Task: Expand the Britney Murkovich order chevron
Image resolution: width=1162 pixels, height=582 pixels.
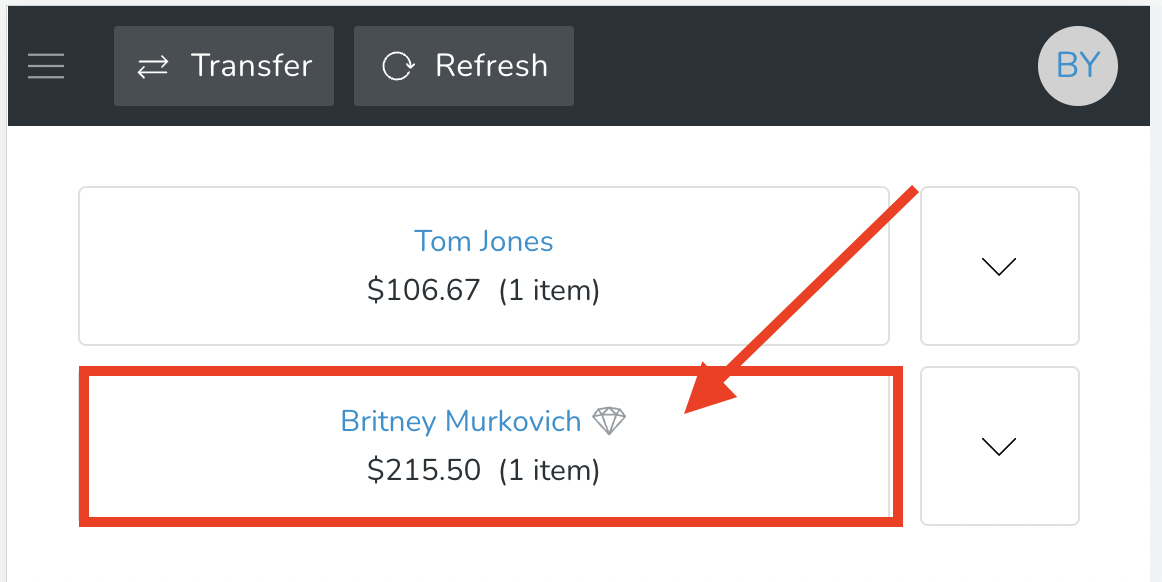Action: pos(999,446)
